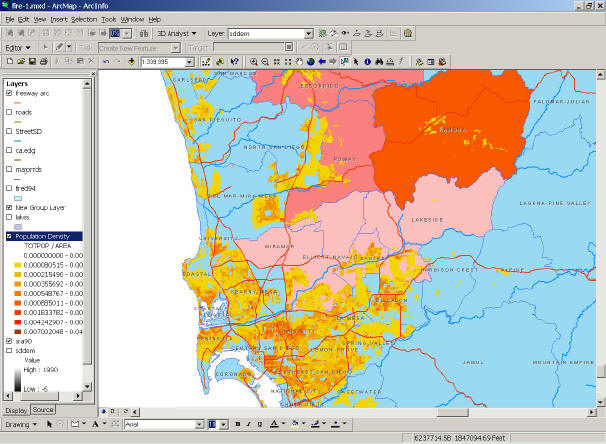Apply bold text formatting
This screenshot has height=444, width=606.
click(238, 424)
